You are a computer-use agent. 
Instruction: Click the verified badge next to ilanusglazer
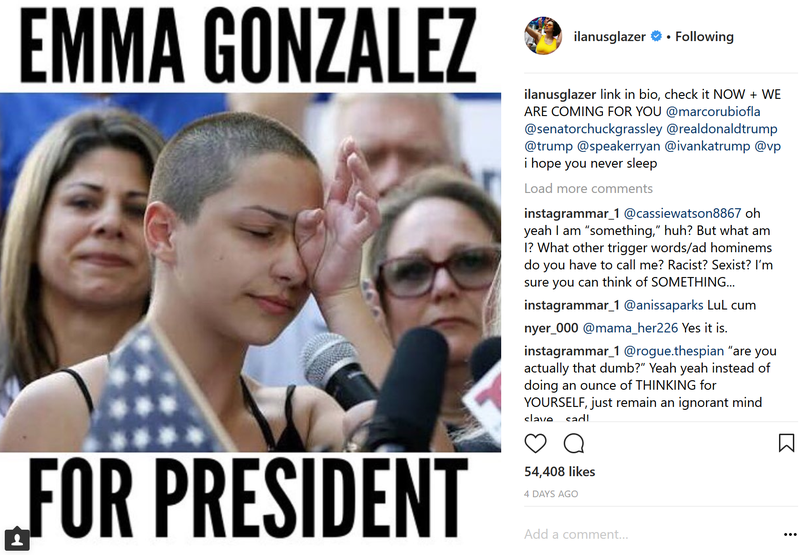657,36
